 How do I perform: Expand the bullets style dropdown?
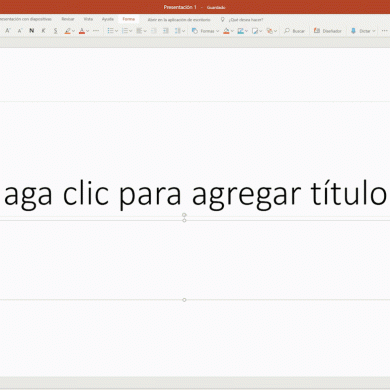coord(116,31)
